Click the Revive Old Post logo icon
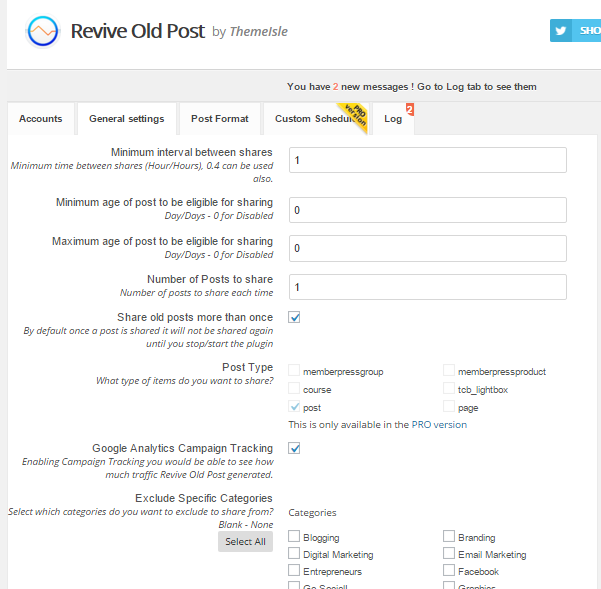The height and width of the screenshot is (589, 601). click(x=43, y=31)
